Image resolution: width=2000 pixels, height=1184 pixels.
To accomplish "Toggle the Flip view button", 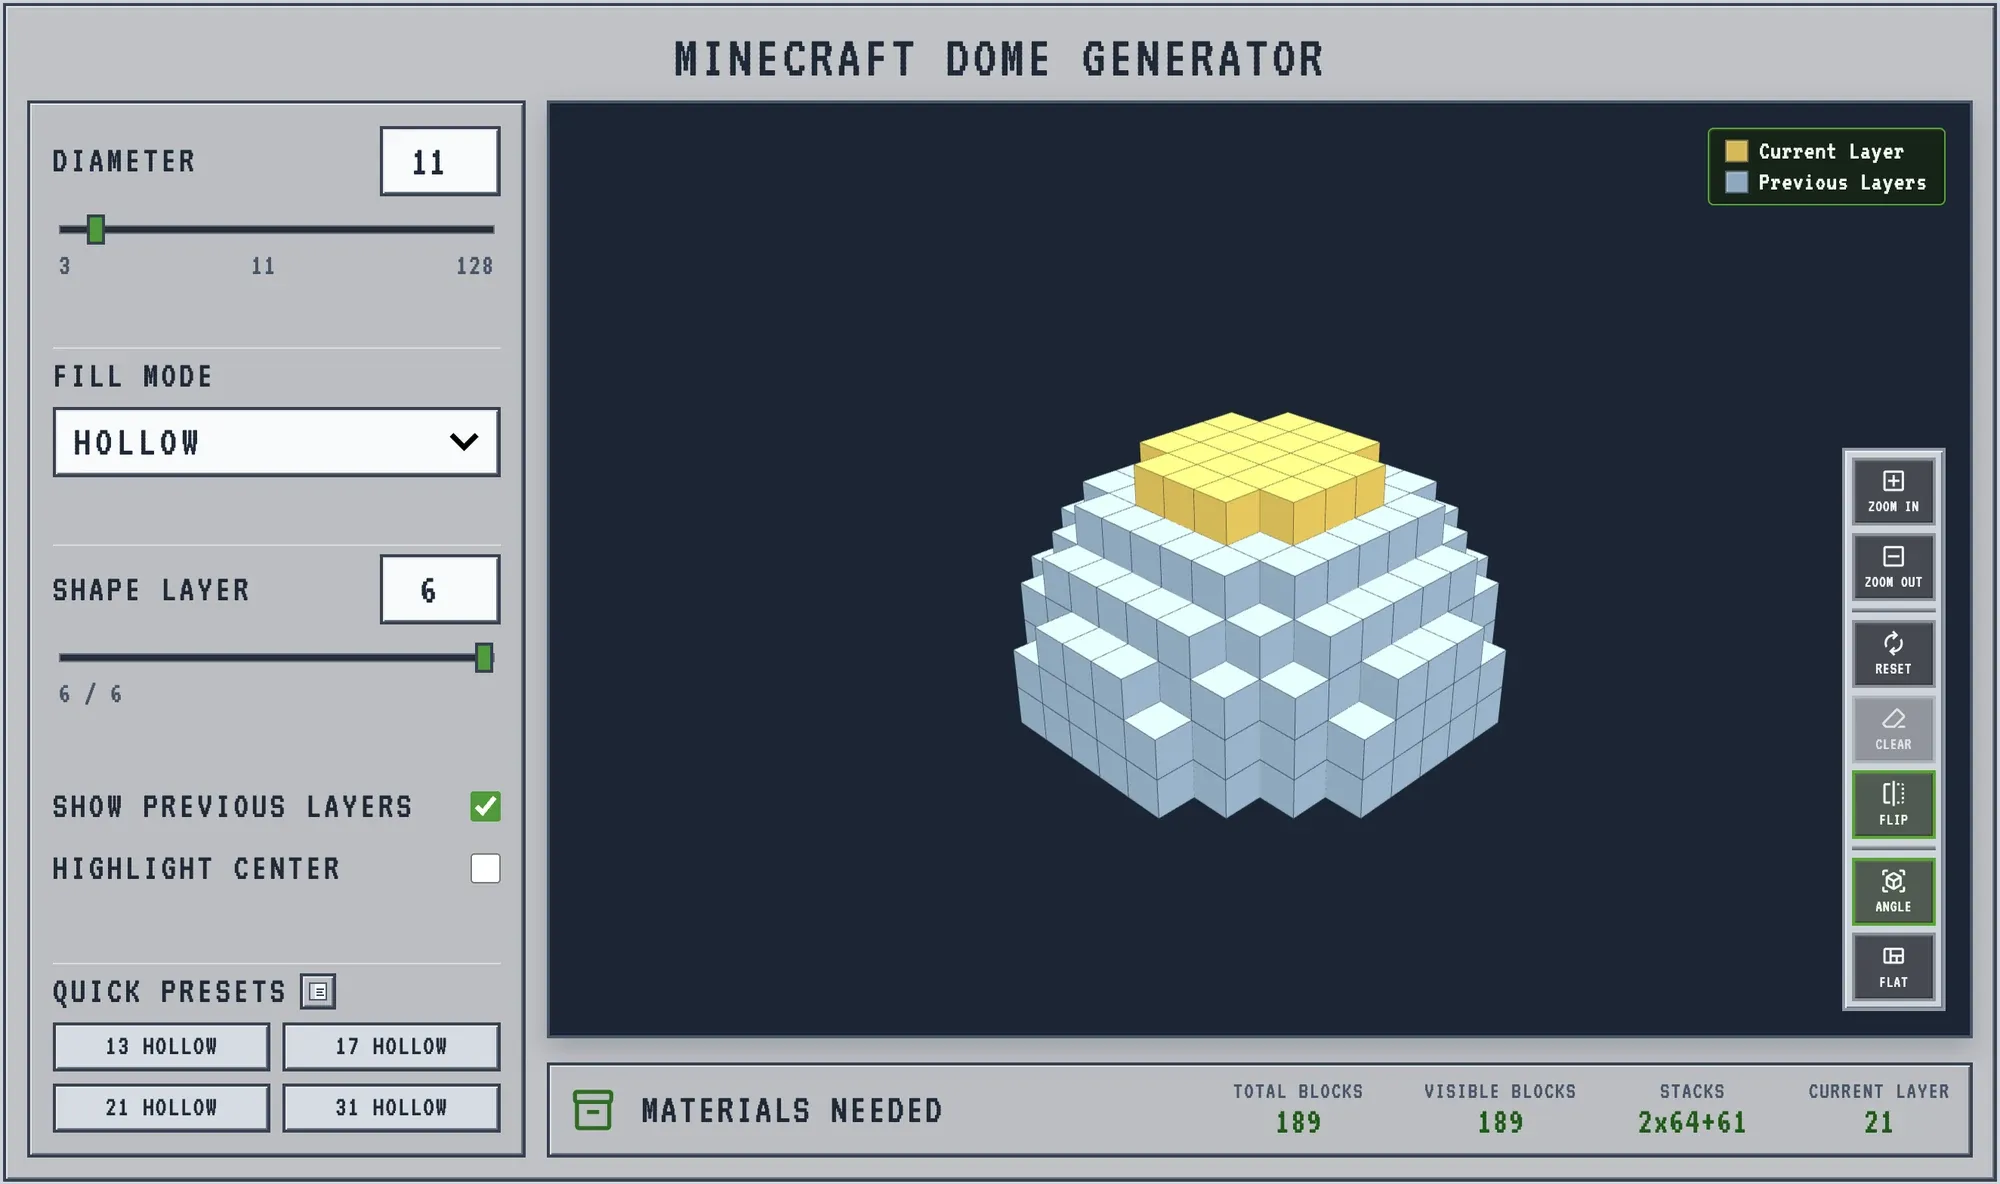I will [1893, 804].
